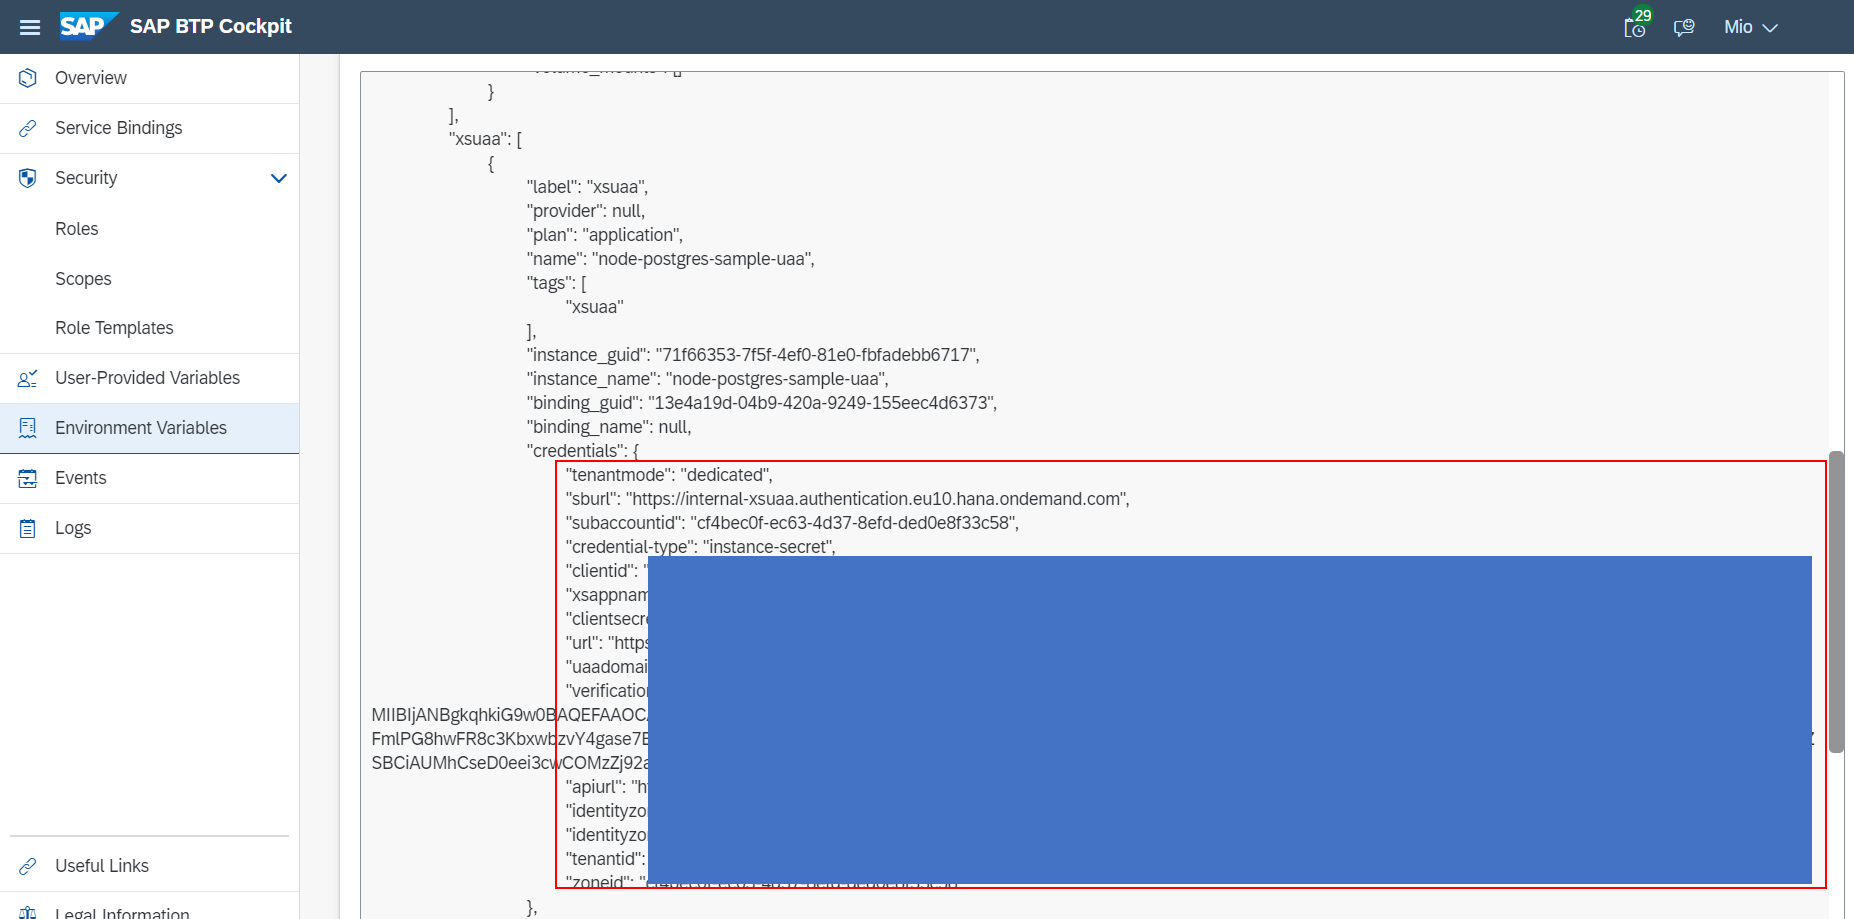
Task: Click the Environment Variables icon
Action: (28, 428)
